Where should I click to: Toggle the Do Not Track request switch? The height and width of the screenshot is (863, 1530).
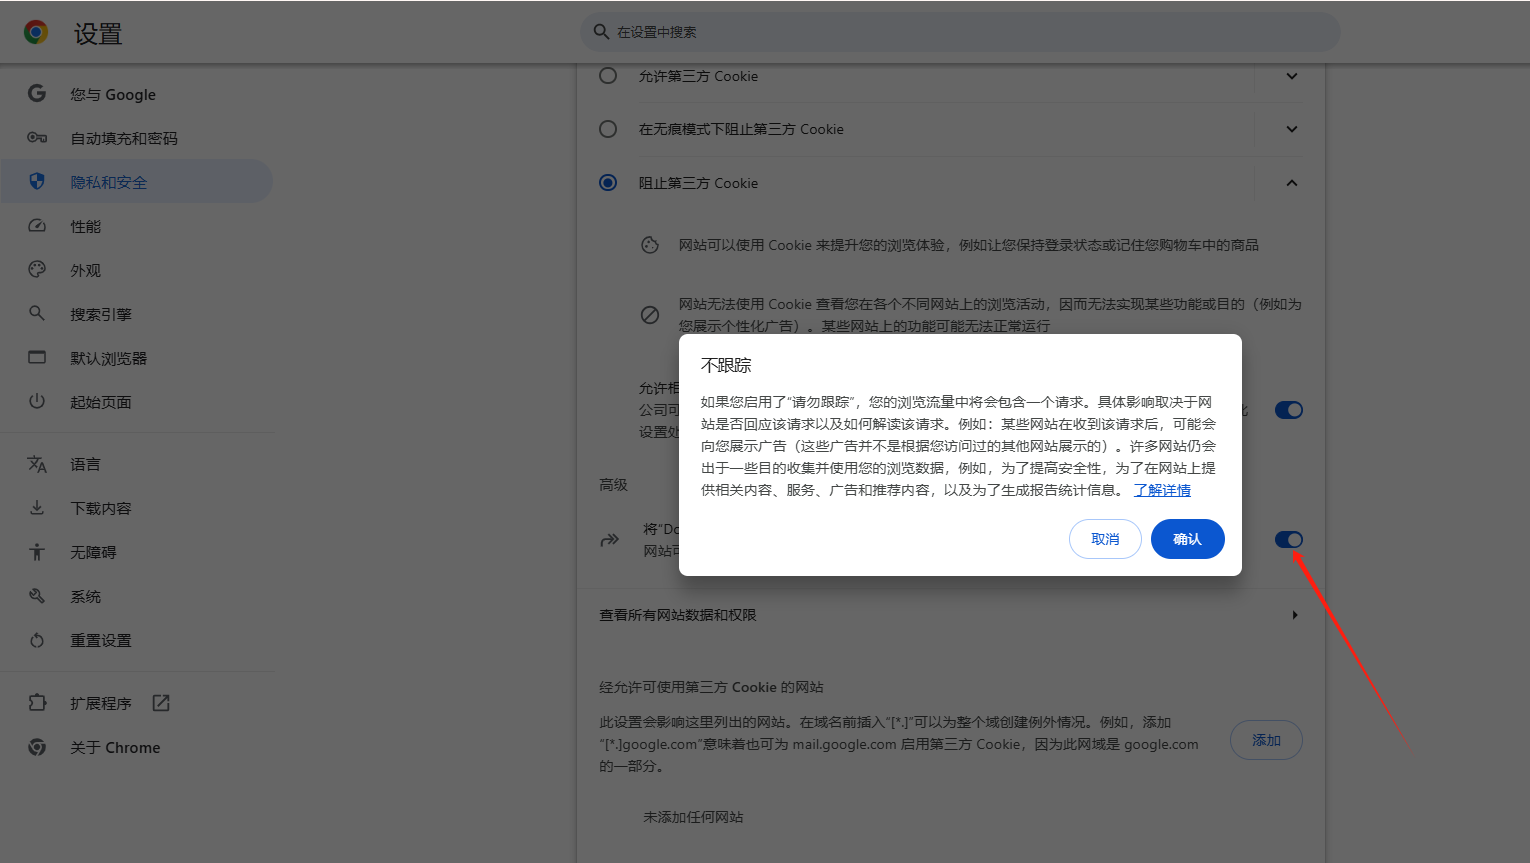click(1289, 540)
